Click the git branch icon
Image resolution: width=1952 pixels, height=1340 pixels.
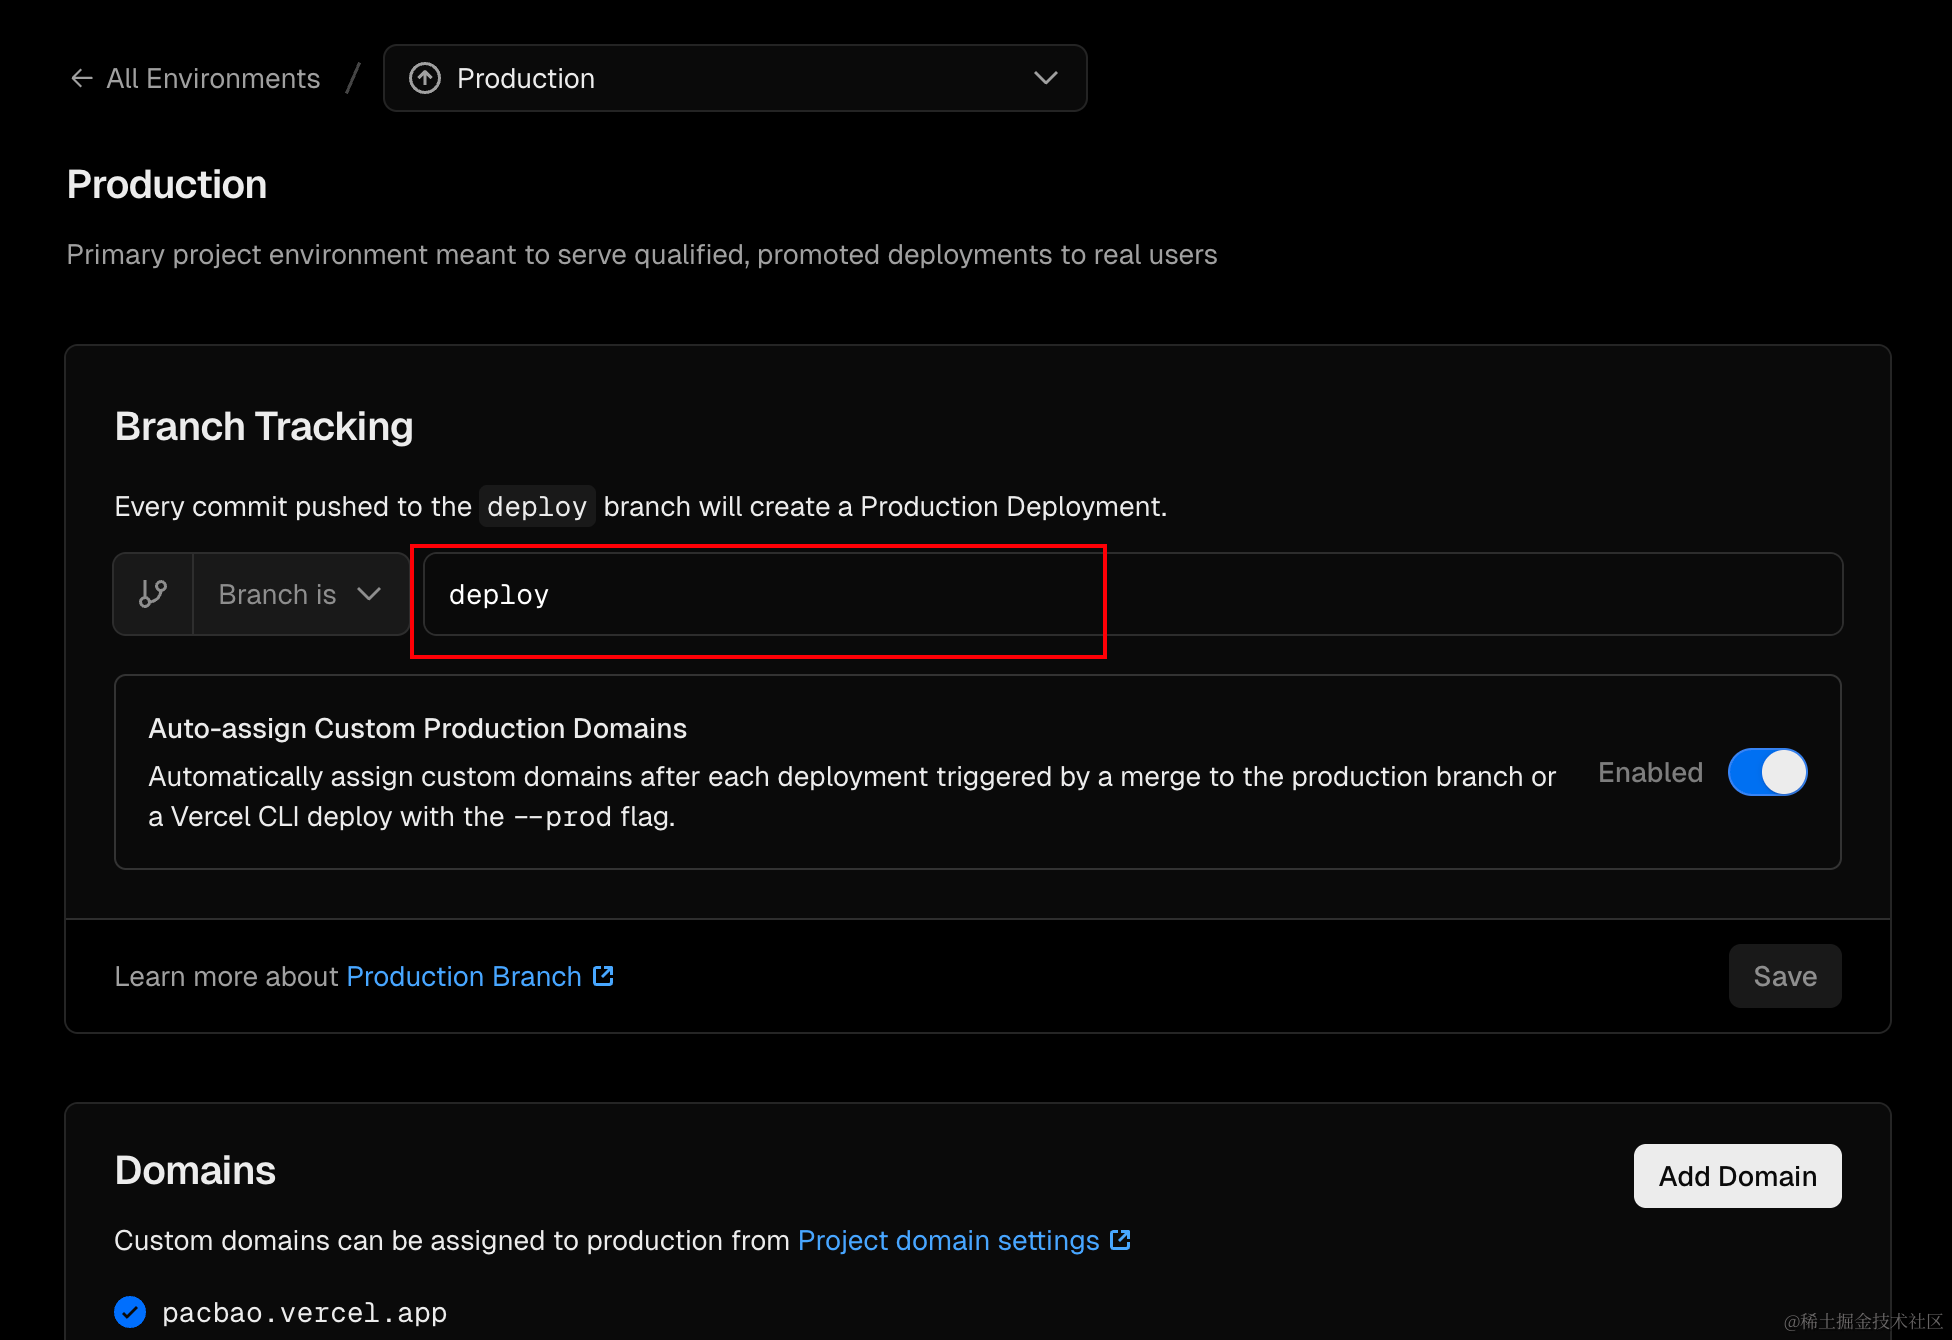tap(153, 594)
